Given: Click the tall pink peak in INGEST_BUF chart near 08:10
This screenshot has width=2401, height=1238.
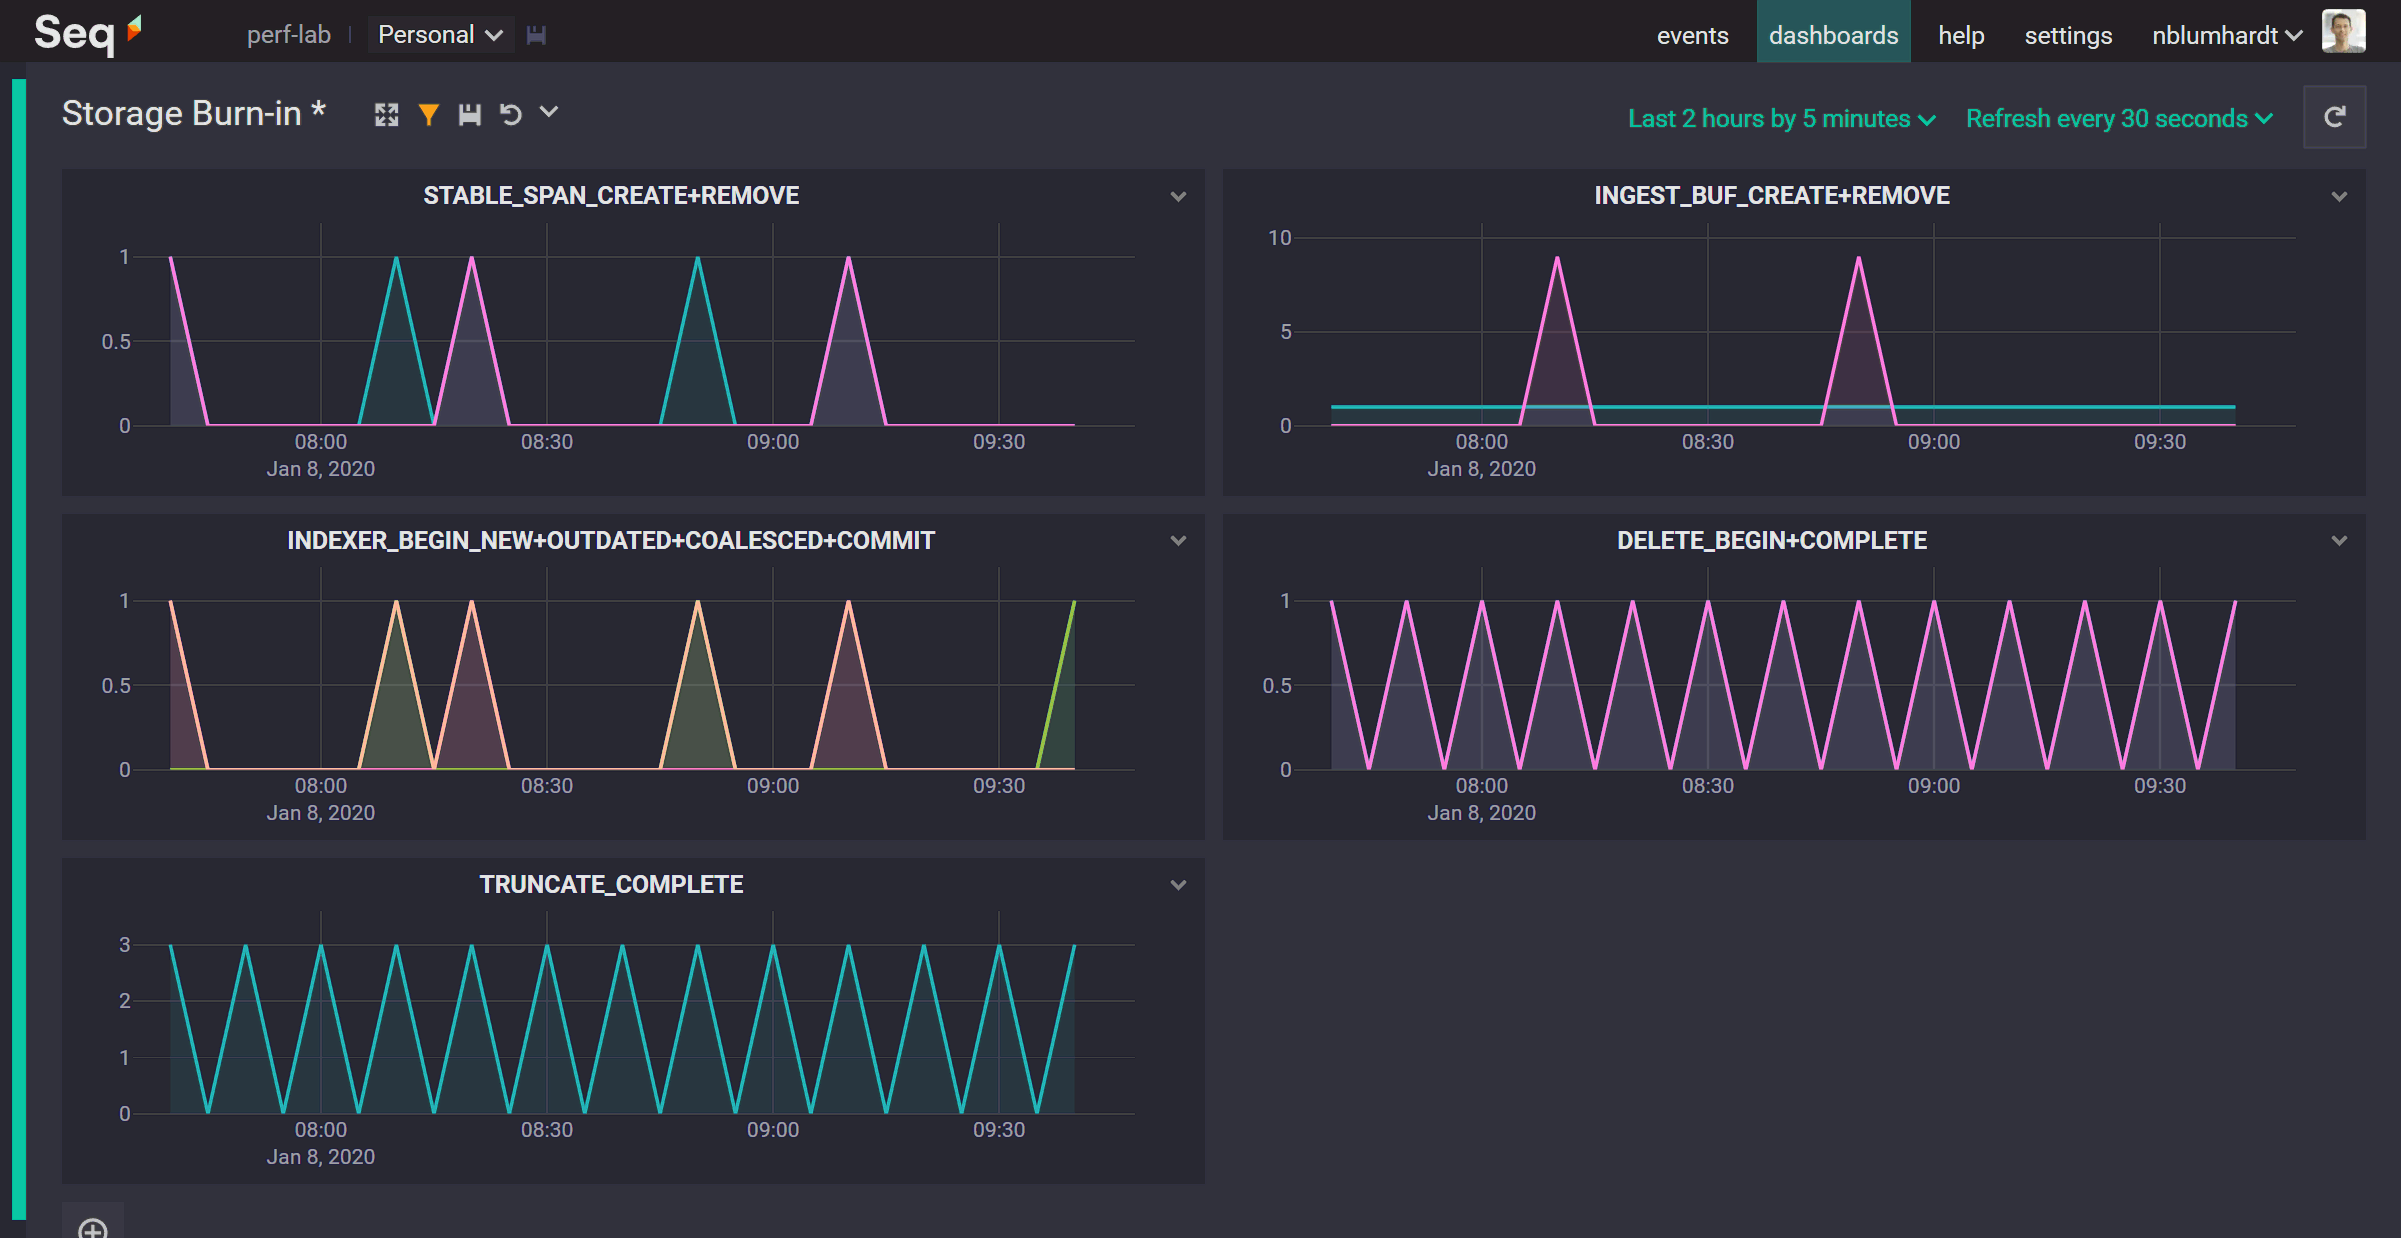Looking at the screenshot, I should [1557, 260].
